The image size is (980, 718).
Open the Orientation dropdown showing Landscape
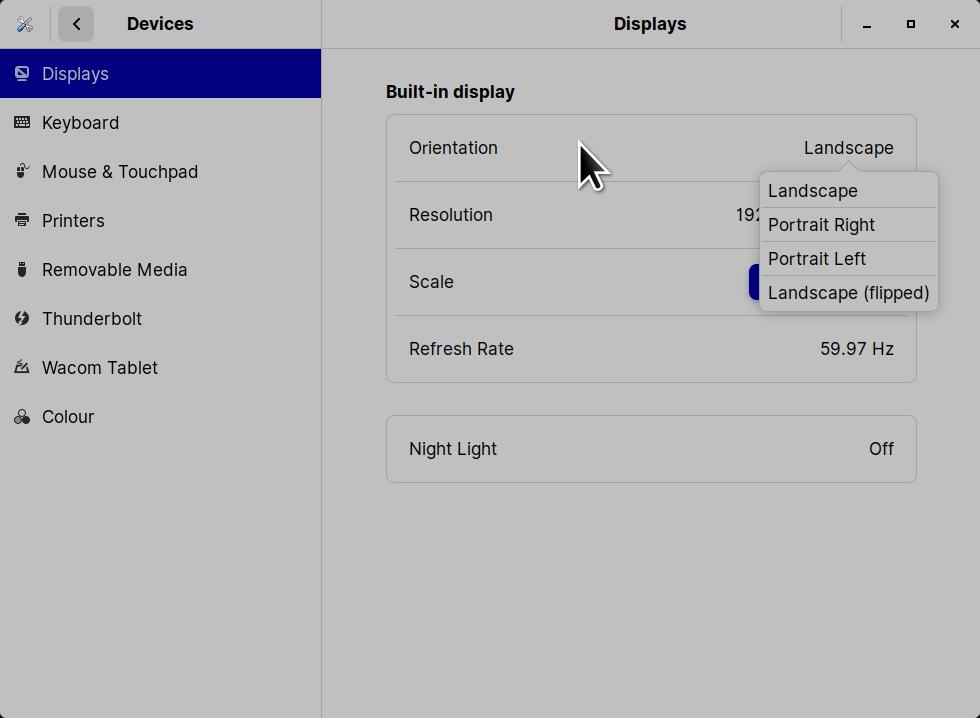(848, 148)
